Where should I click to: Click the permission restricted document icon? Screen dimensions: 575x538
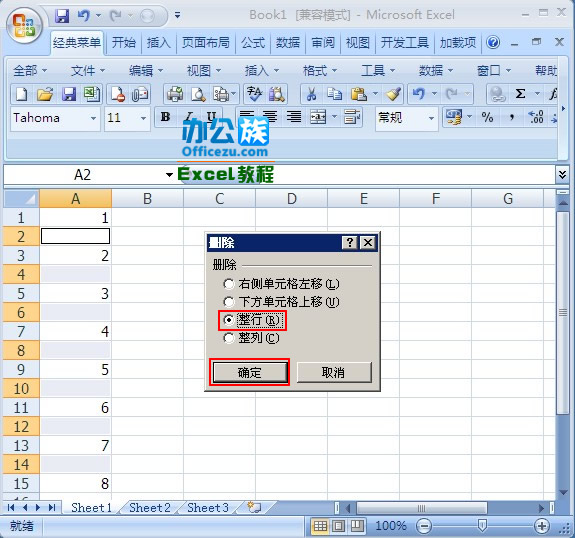coord(117,94)
